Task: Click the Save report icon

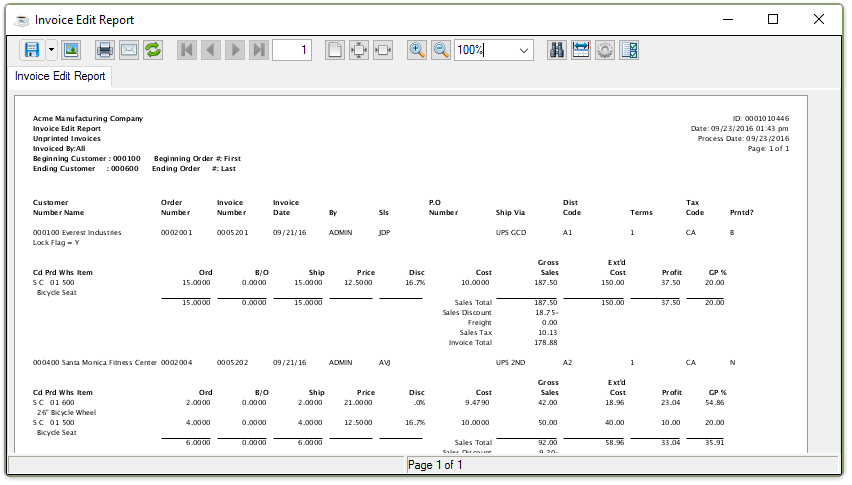Action: (x=31, y=50)
